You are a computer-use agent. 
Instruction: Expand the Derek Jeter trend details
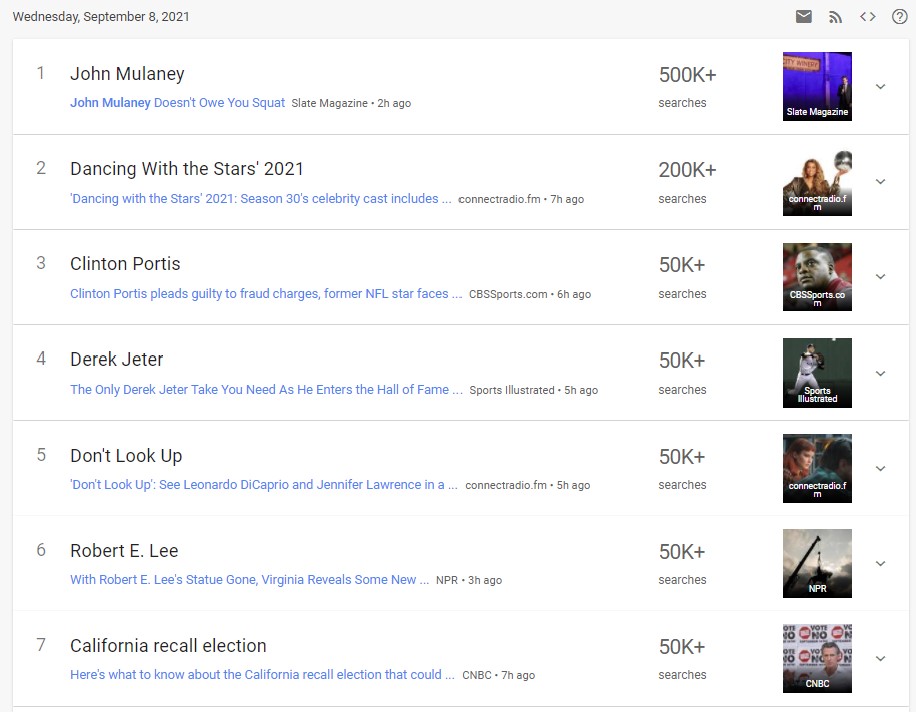pyautogui.click(x=880, y=373)
